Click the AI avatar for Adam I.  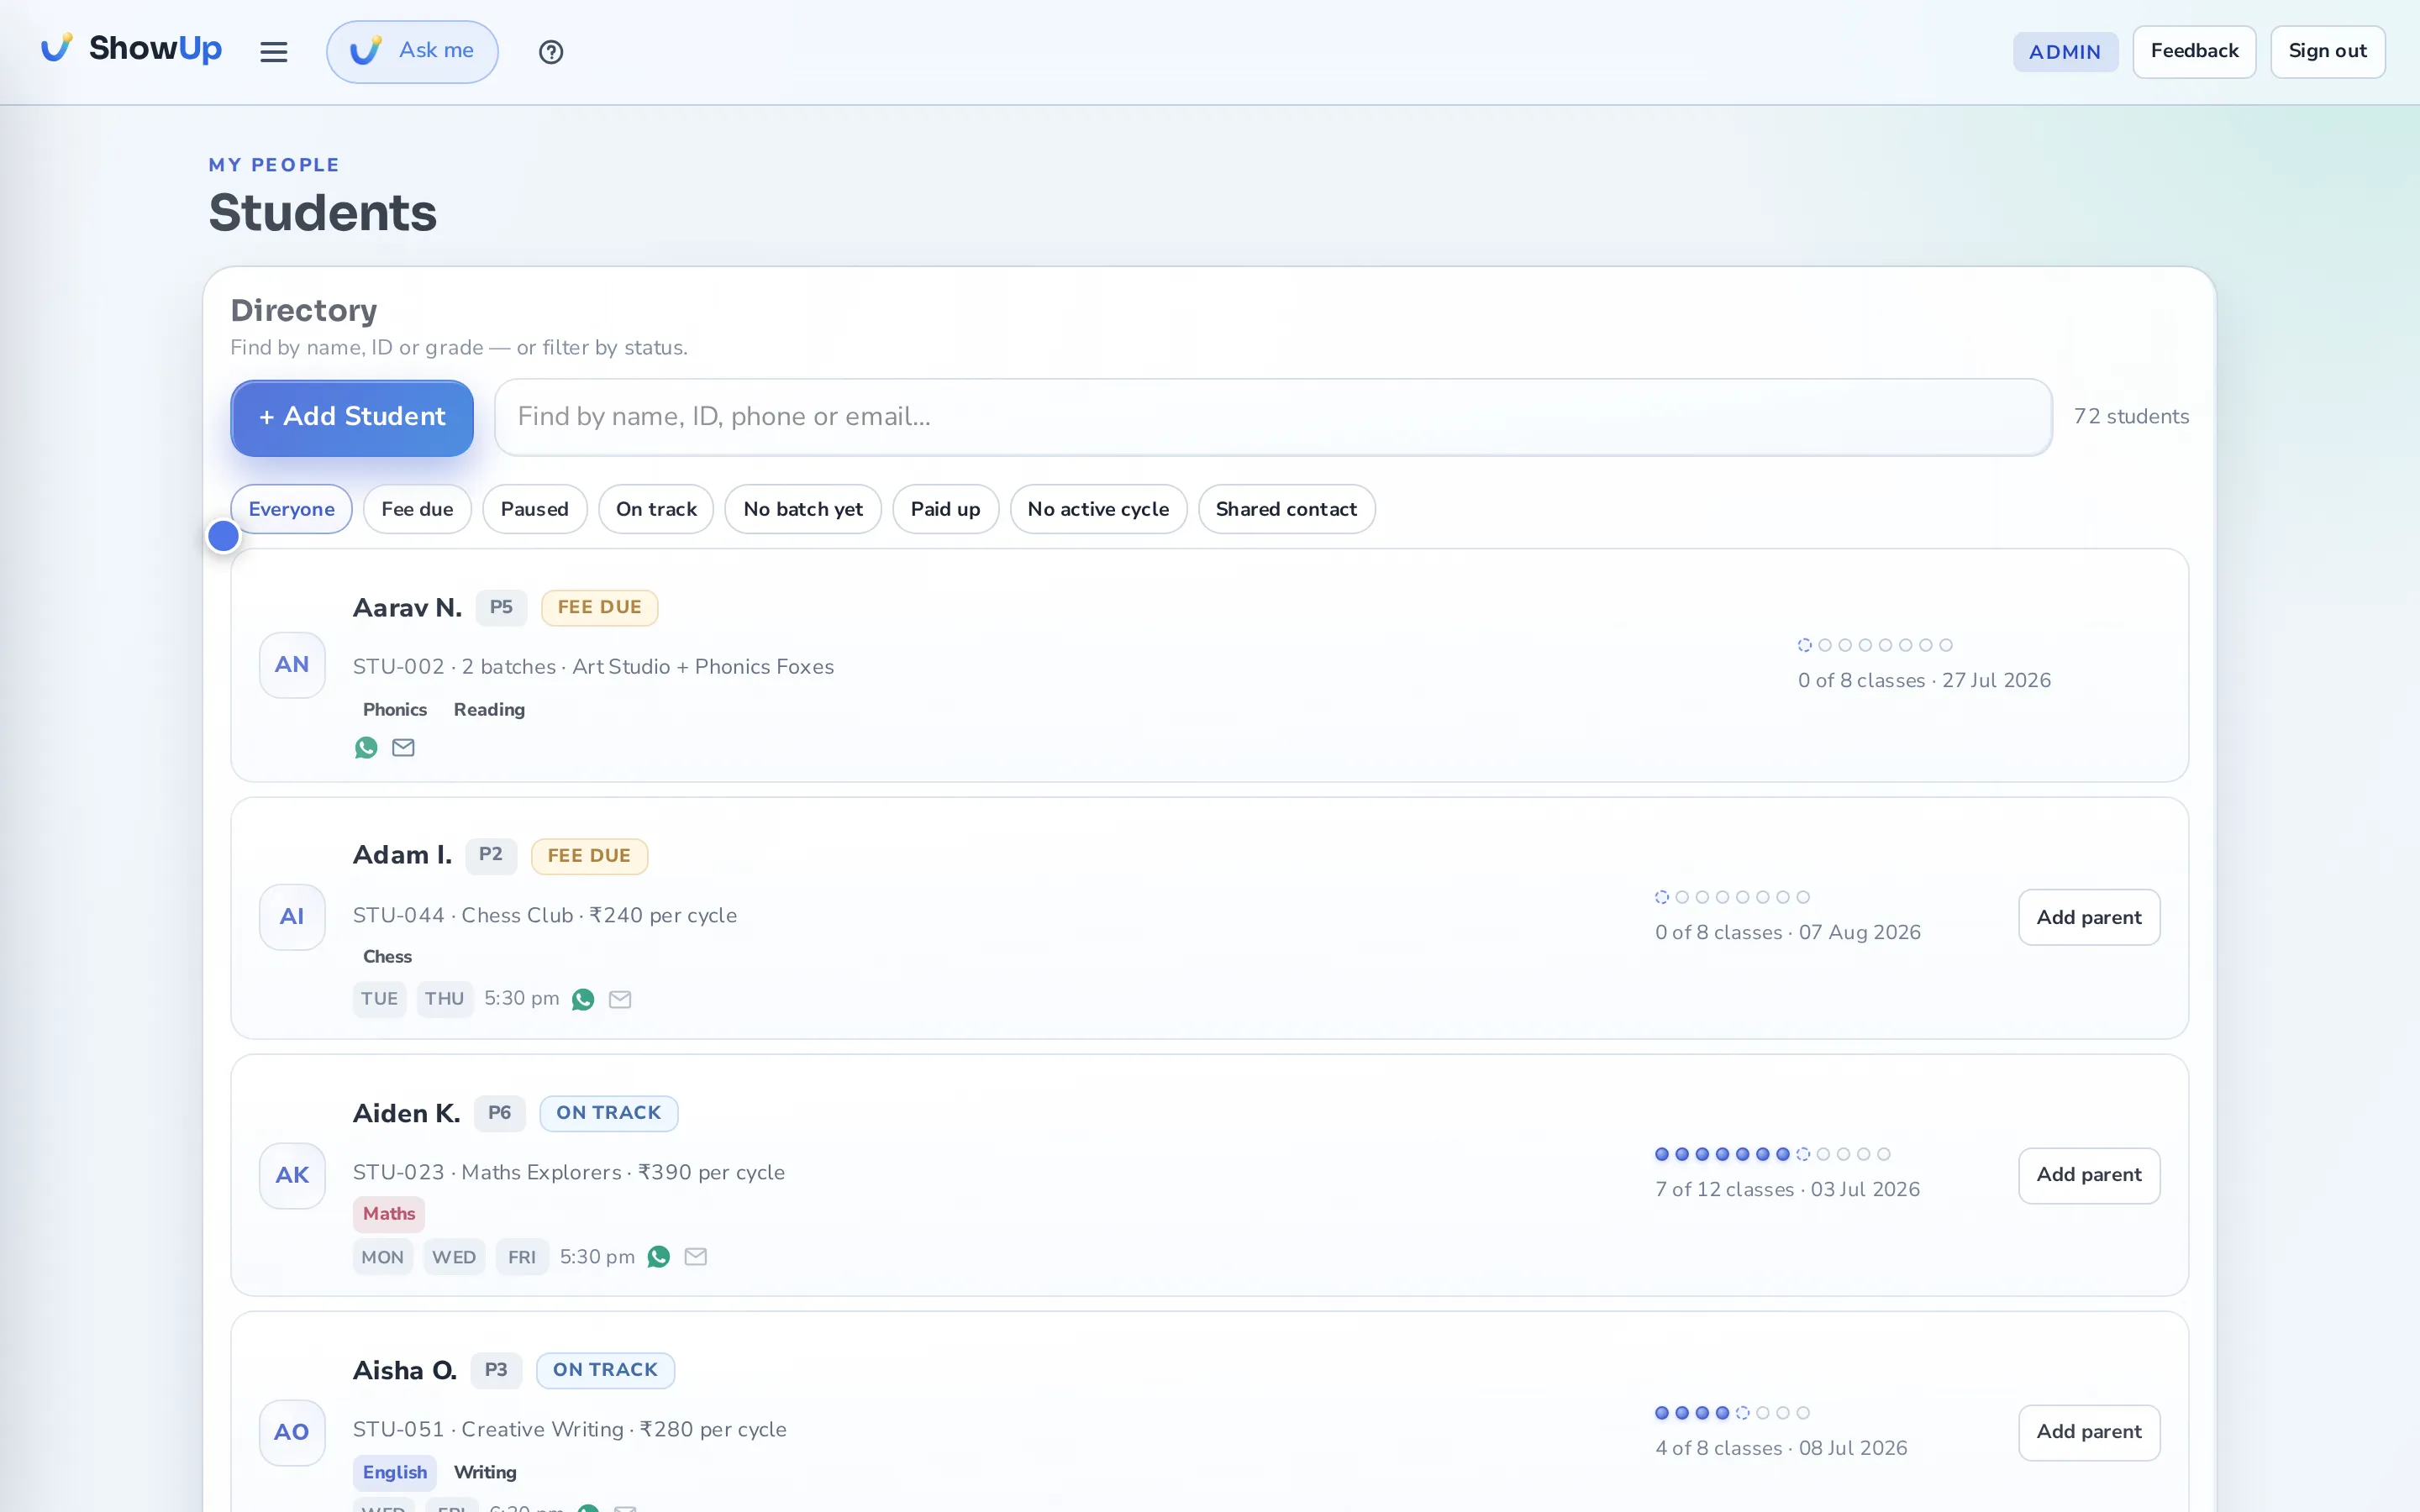tap(292, 917)
